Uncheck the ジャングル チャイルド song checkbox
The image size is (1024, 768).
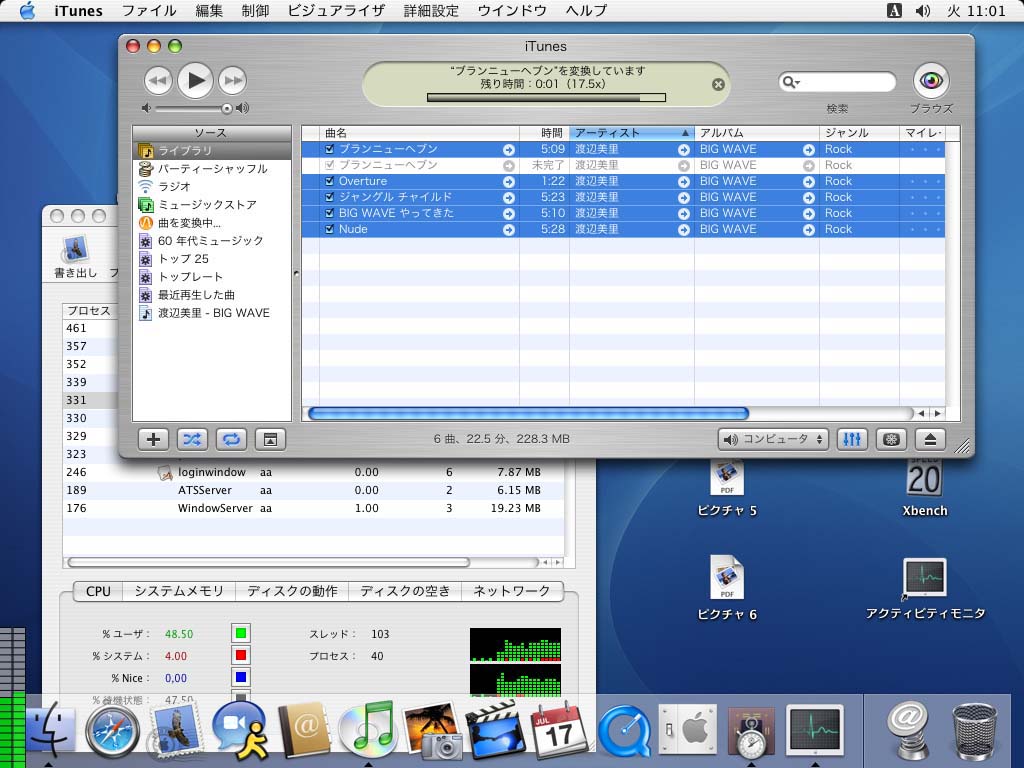[329, 197]
